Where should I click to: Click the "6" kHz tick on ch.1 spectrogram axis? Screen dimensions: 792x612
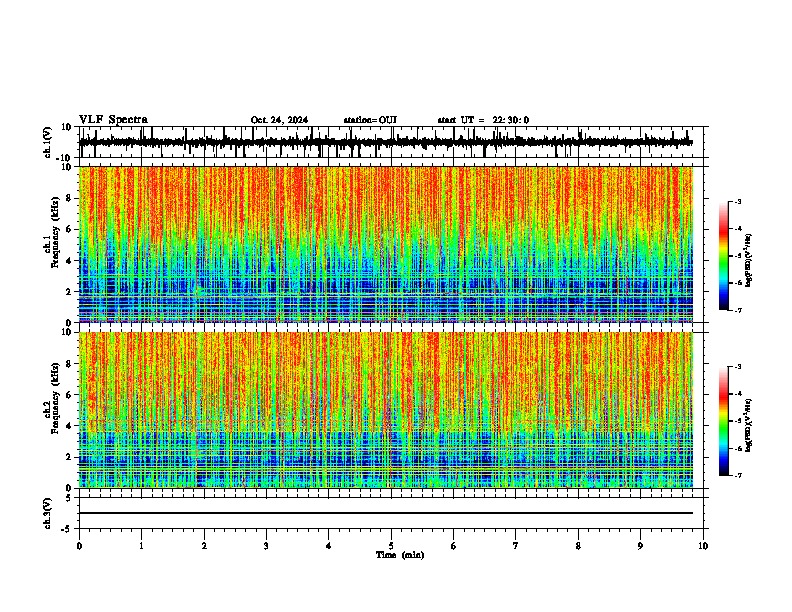69,229
